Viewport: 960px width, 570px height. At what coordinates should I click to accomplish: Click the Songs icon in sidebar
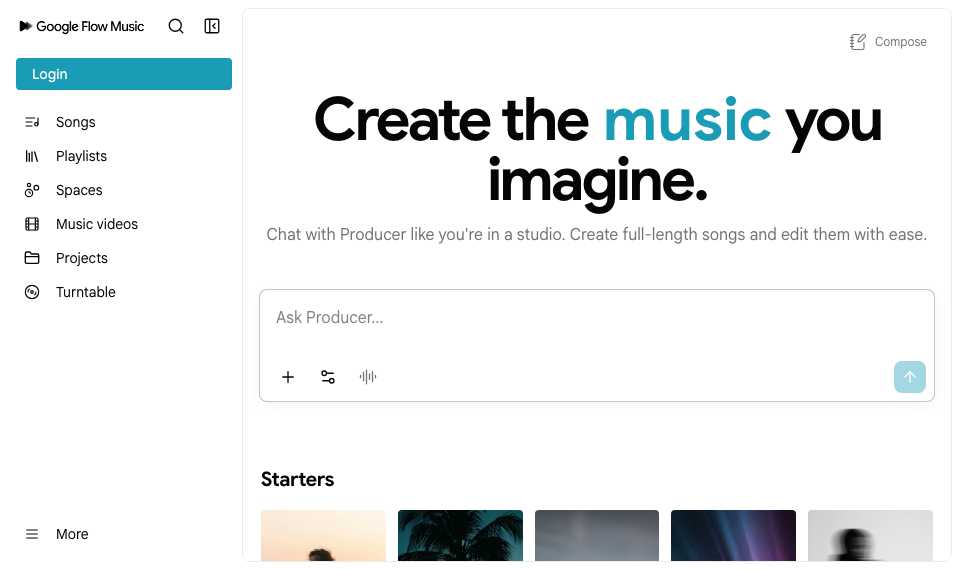(32, 122)
